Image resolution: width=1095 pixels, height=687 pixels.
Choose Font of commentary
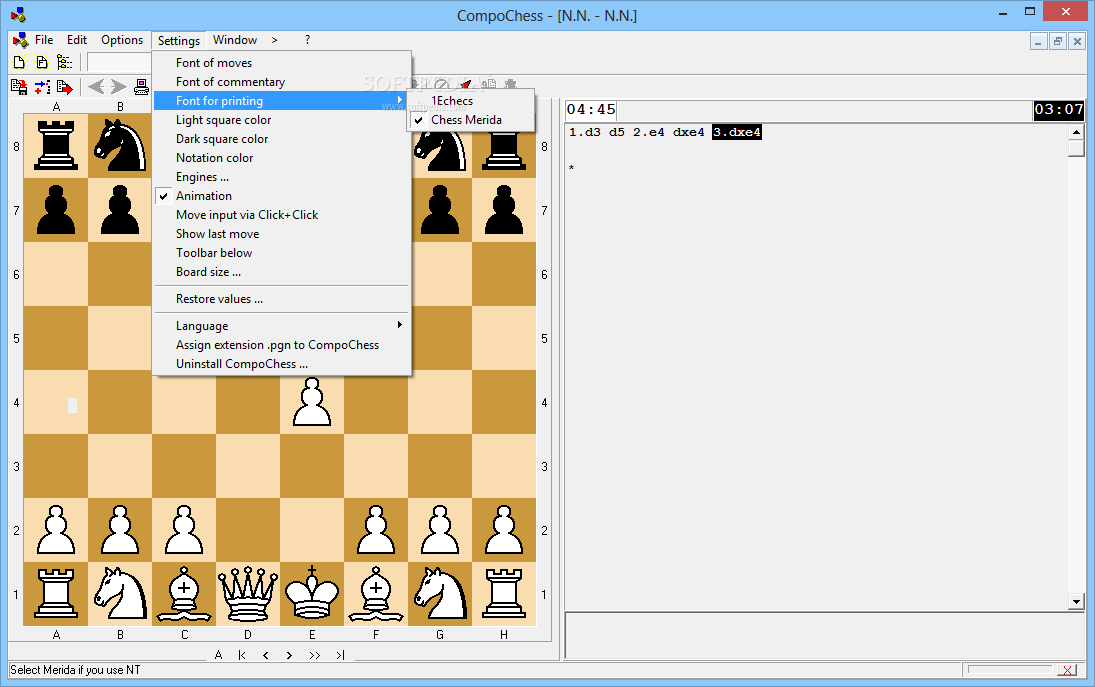[x=282, y=82]
